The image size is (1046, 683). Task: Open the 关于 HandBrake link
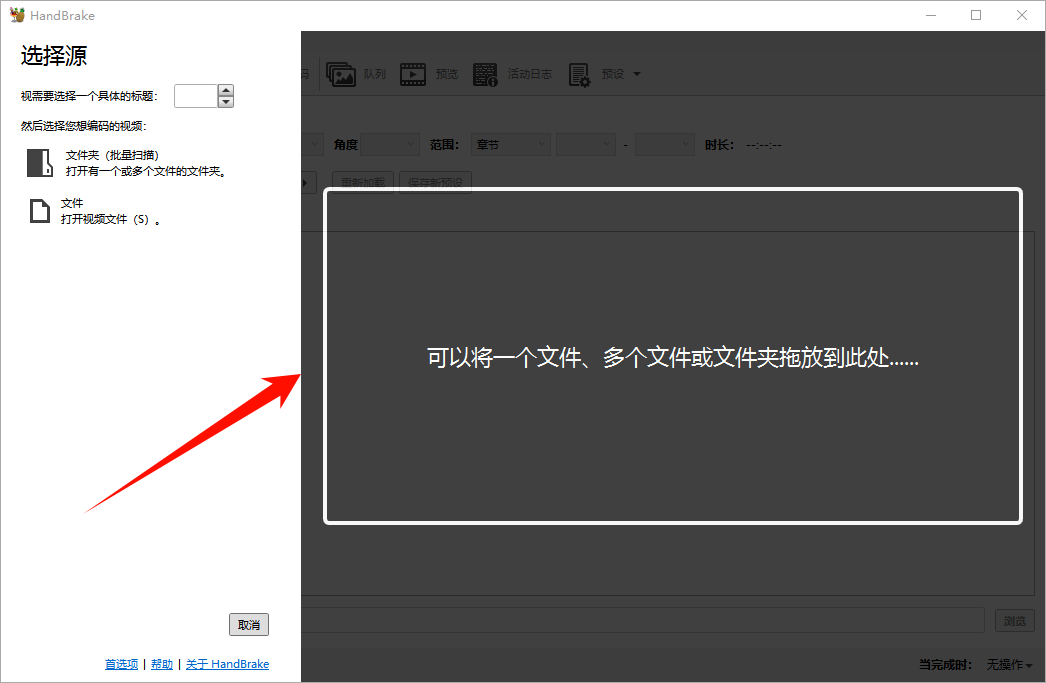[227, 664]
